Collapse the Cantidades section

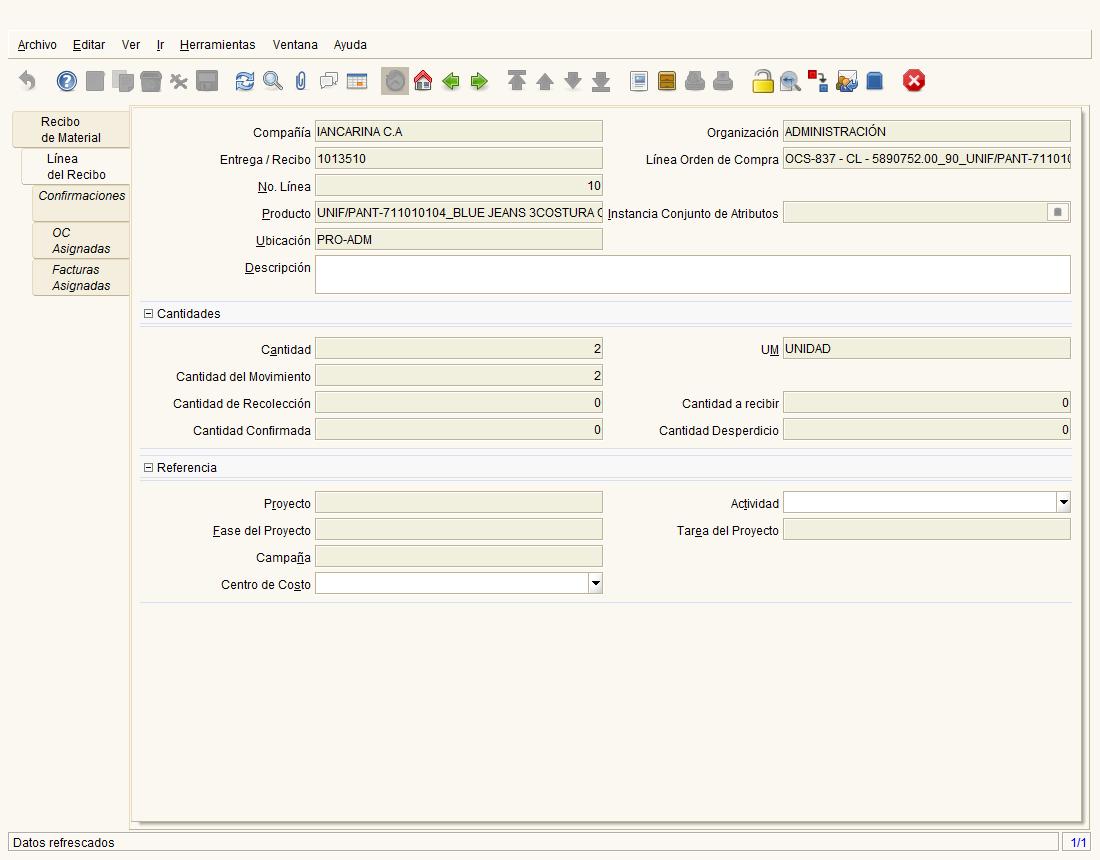[148, 314]
